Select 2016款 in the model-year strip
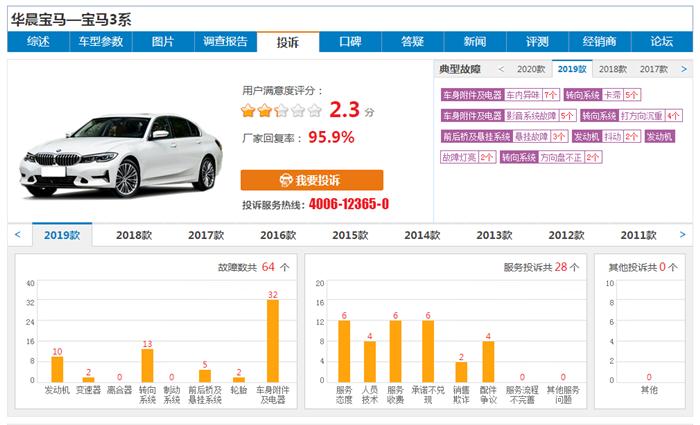The width and height of the screenshot is (700, 425). tap(278, 235)
